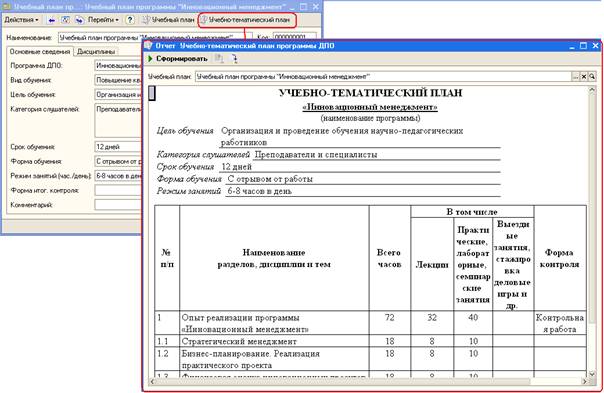This screenshot has width=604, height=393.
Task: Click the vertical scrollbar down arrow in report
Action: point(592,373)
